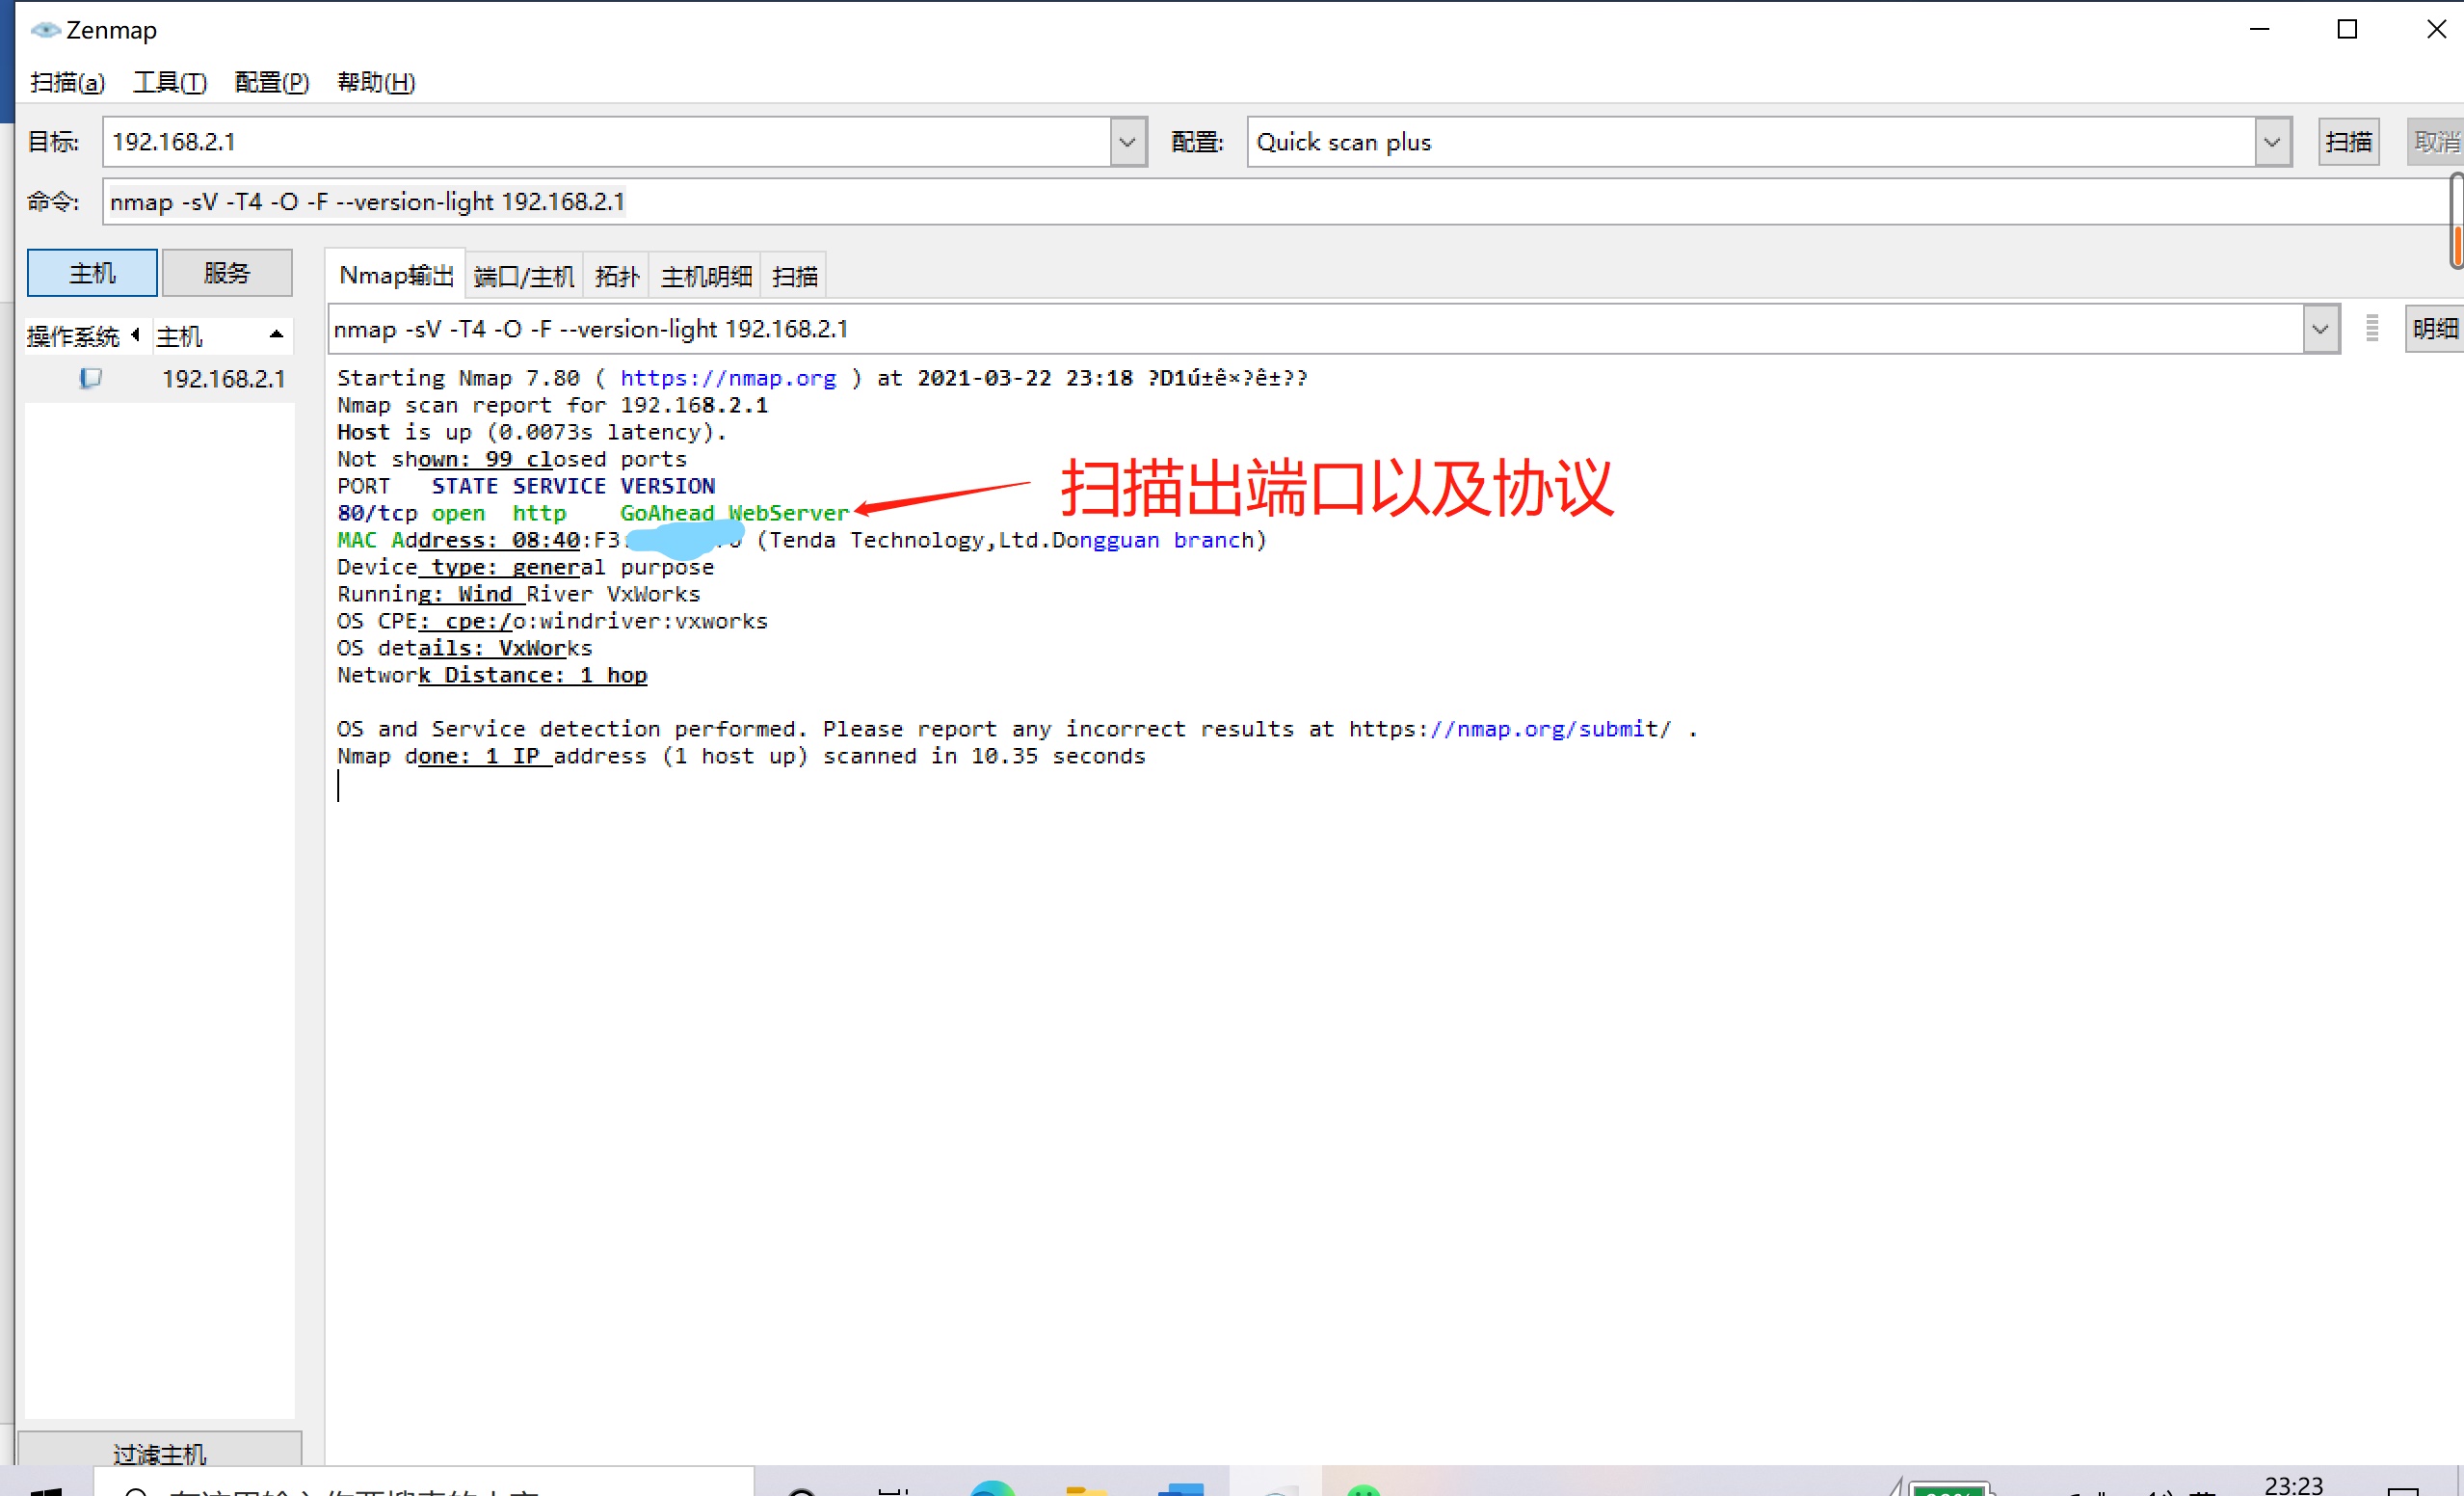Image resolution: width=2464 pixels, height=1496 pixels.
Task: Open the 扫描(a) menu
Action: point(67,82)
